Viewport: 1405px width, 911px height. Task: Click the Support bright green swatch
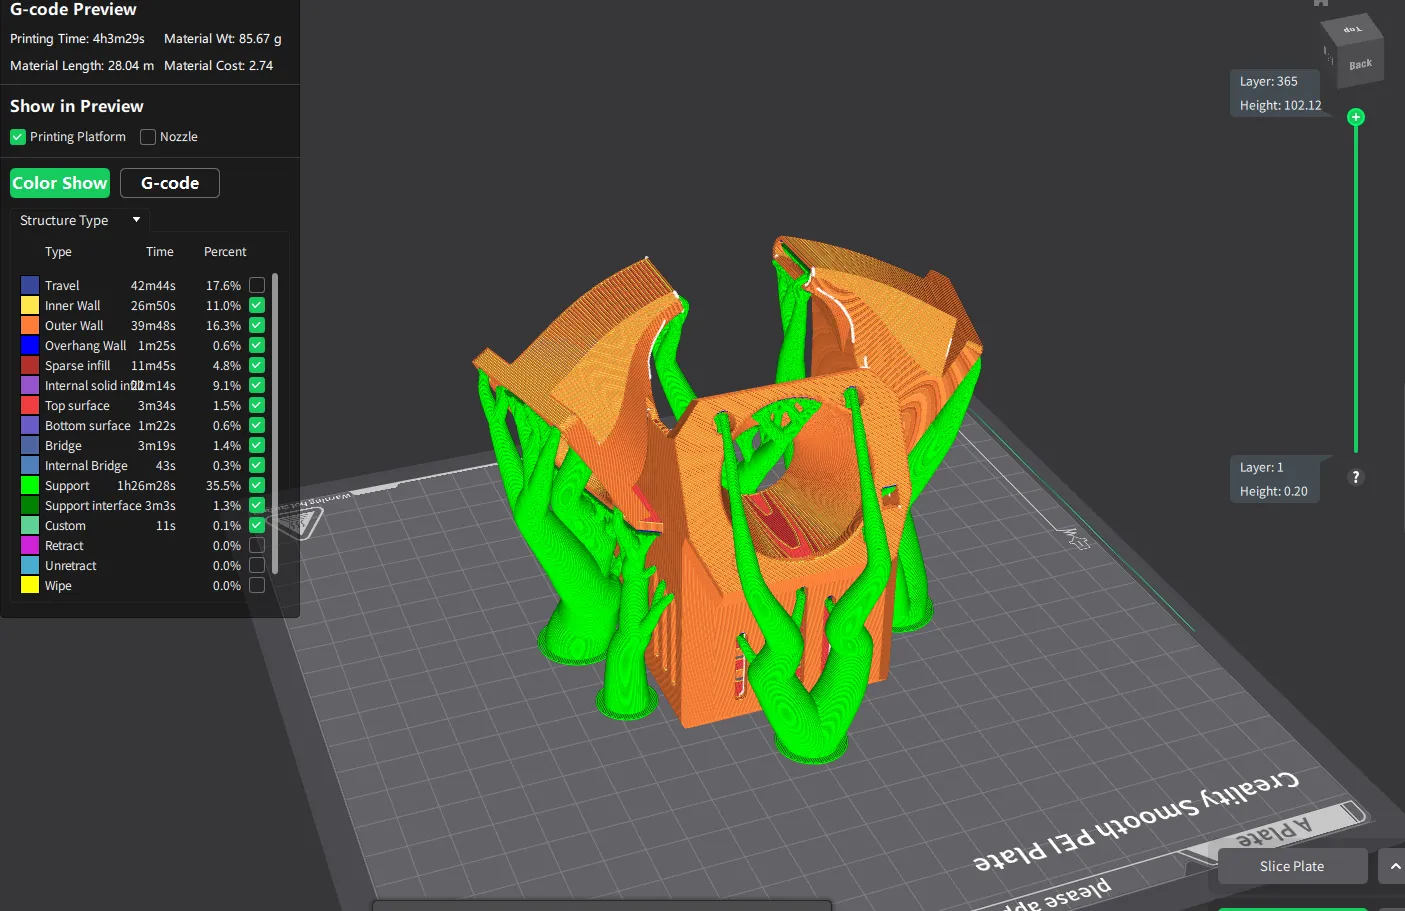click(x=30, y=485)
